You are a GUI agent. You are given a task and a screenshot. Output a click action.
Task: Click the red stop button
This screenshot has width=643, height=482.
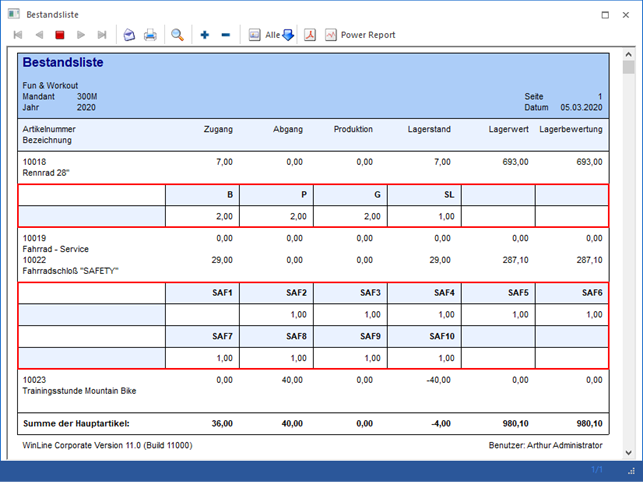coord(60,35)
